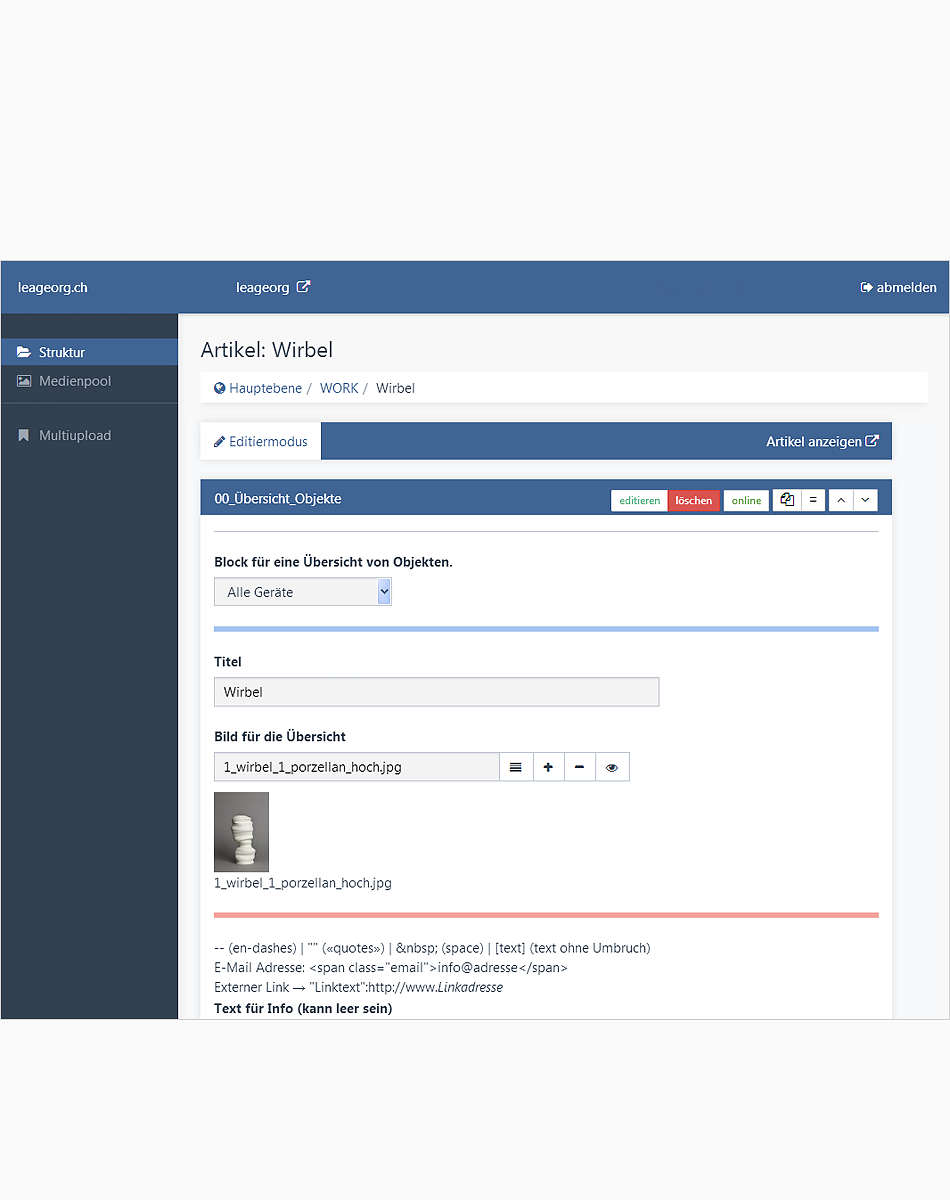Screen dimensions: 950x1200
Task: Move block down with the down chevron
Action: click(865, 500)
